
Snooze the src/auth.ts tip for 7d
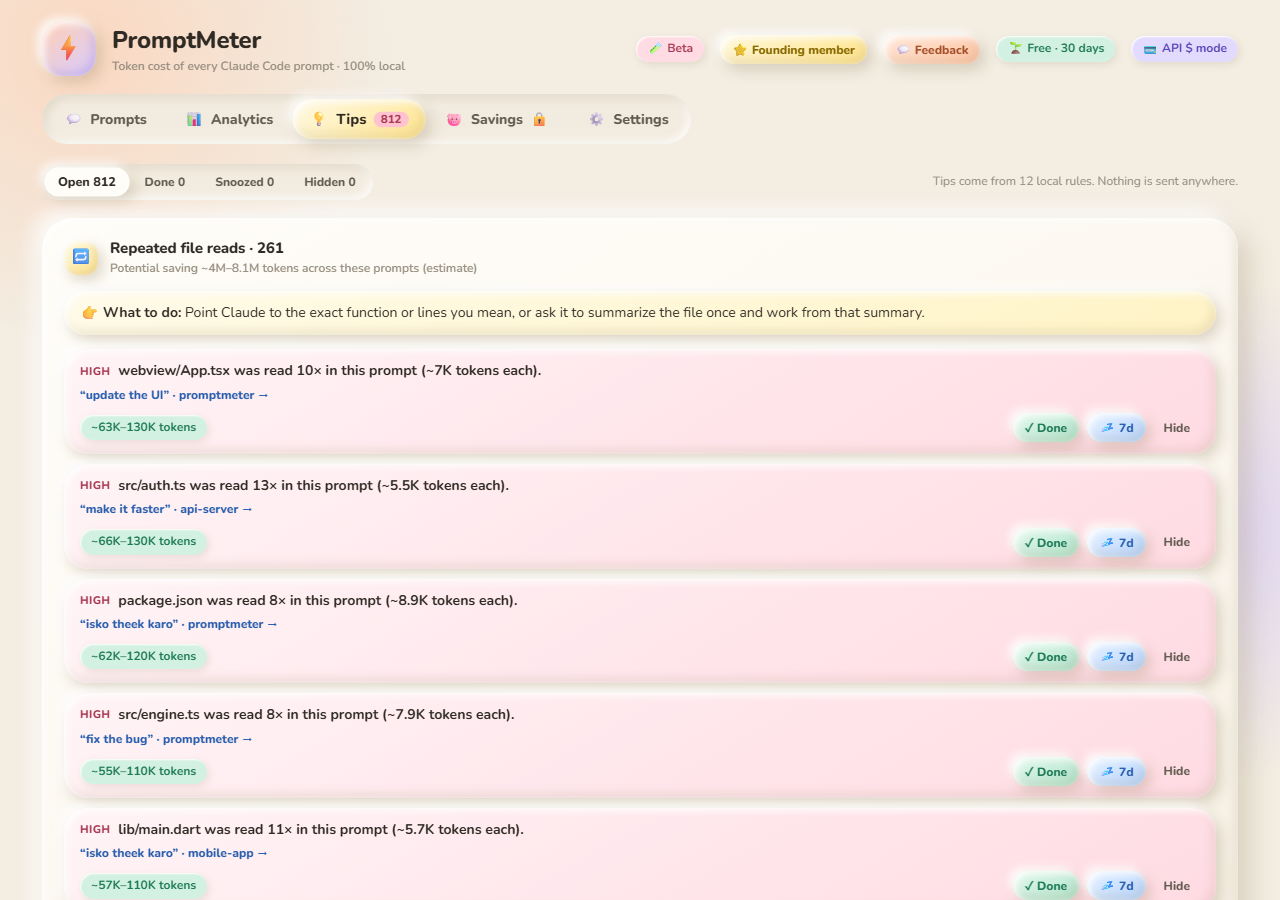click(1117, 543)
